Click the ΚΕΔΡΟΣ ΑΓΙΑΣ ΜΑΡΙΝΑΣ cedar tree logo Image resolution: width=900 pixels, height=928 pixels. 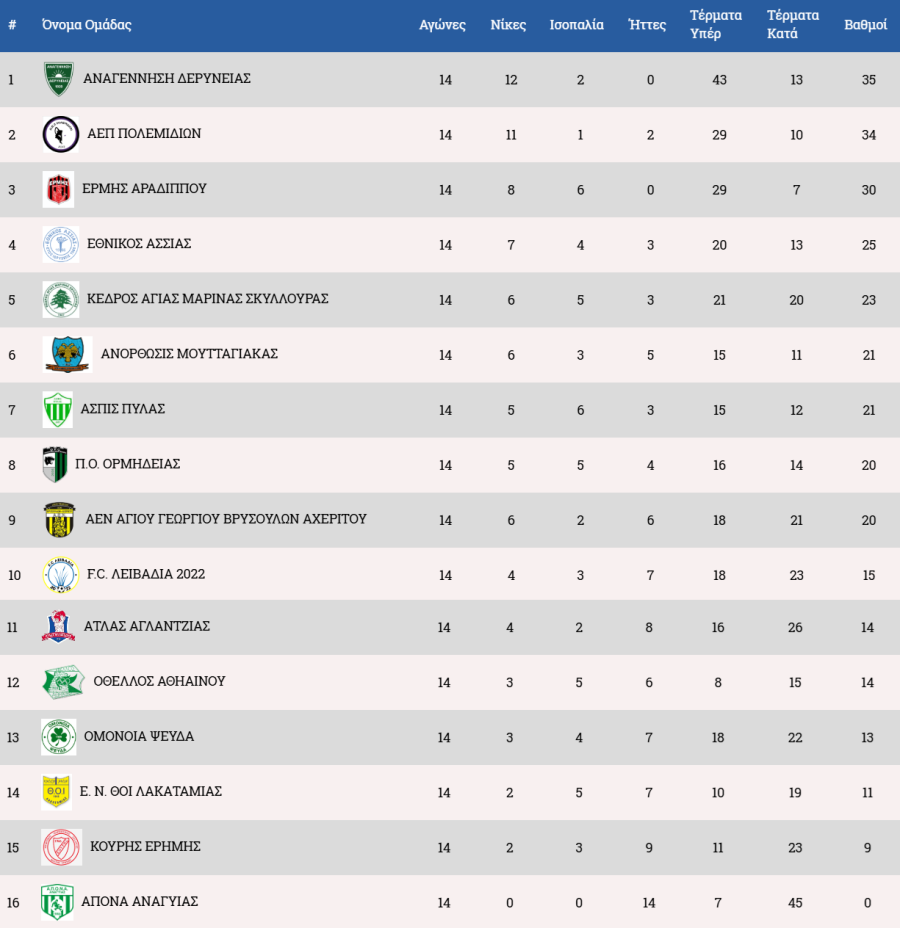click(x=60, y=300)
